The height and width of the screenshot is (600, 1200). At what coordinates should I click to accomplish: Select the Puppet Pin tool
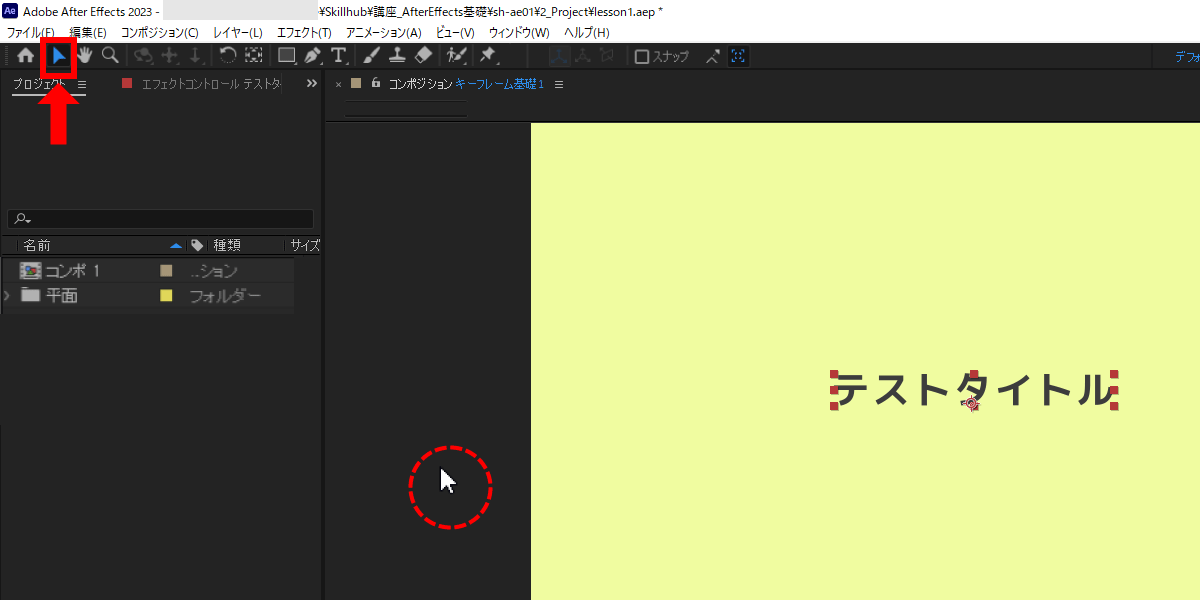[488, 56]
